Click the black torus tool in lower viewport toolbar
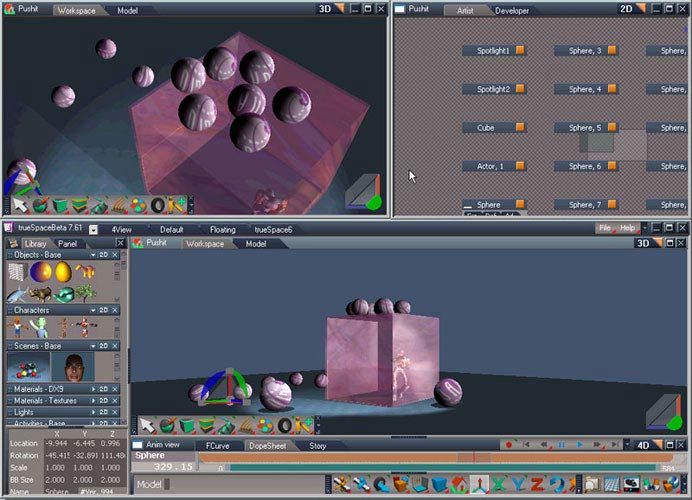This screenshot has width=692, height=500. coord(284,426)
